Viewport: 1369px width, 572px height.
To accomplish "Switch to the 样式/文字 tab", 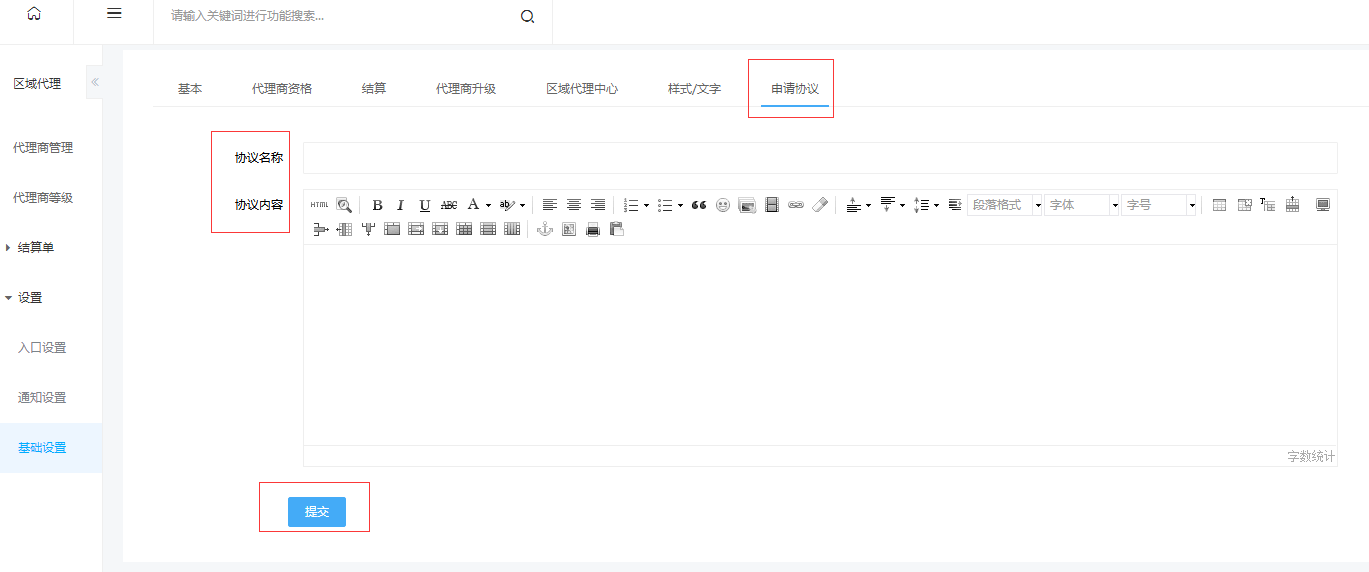I will pyautogui.click(x=694, y=88).
